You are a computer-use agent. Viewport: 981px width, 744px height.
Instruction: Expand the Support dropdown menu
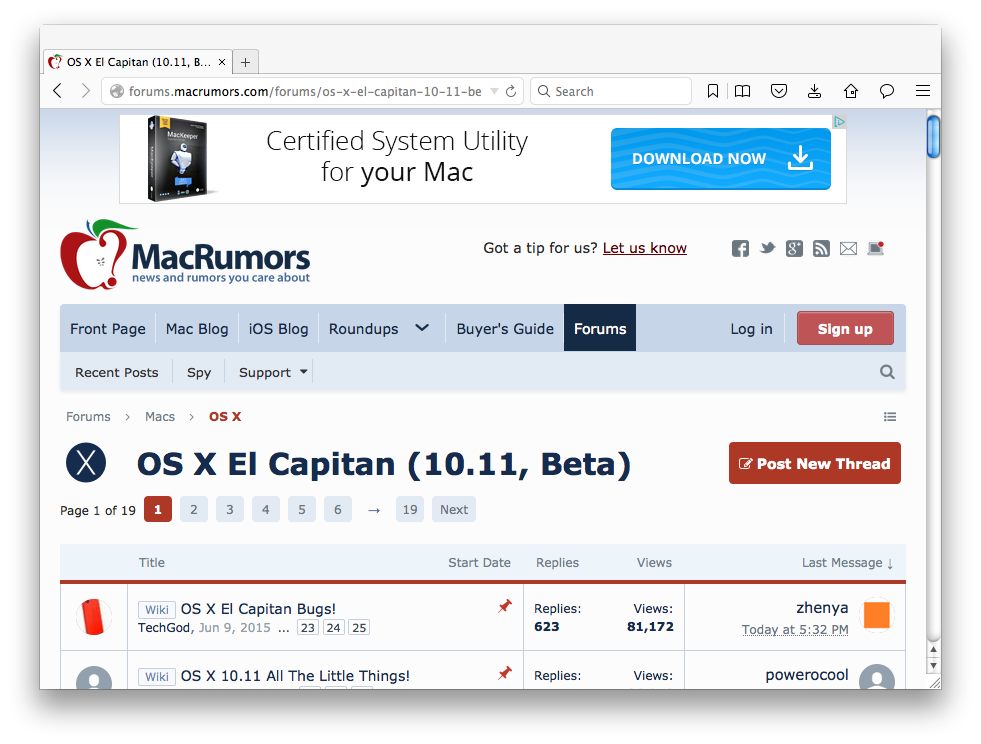point(273,372)
